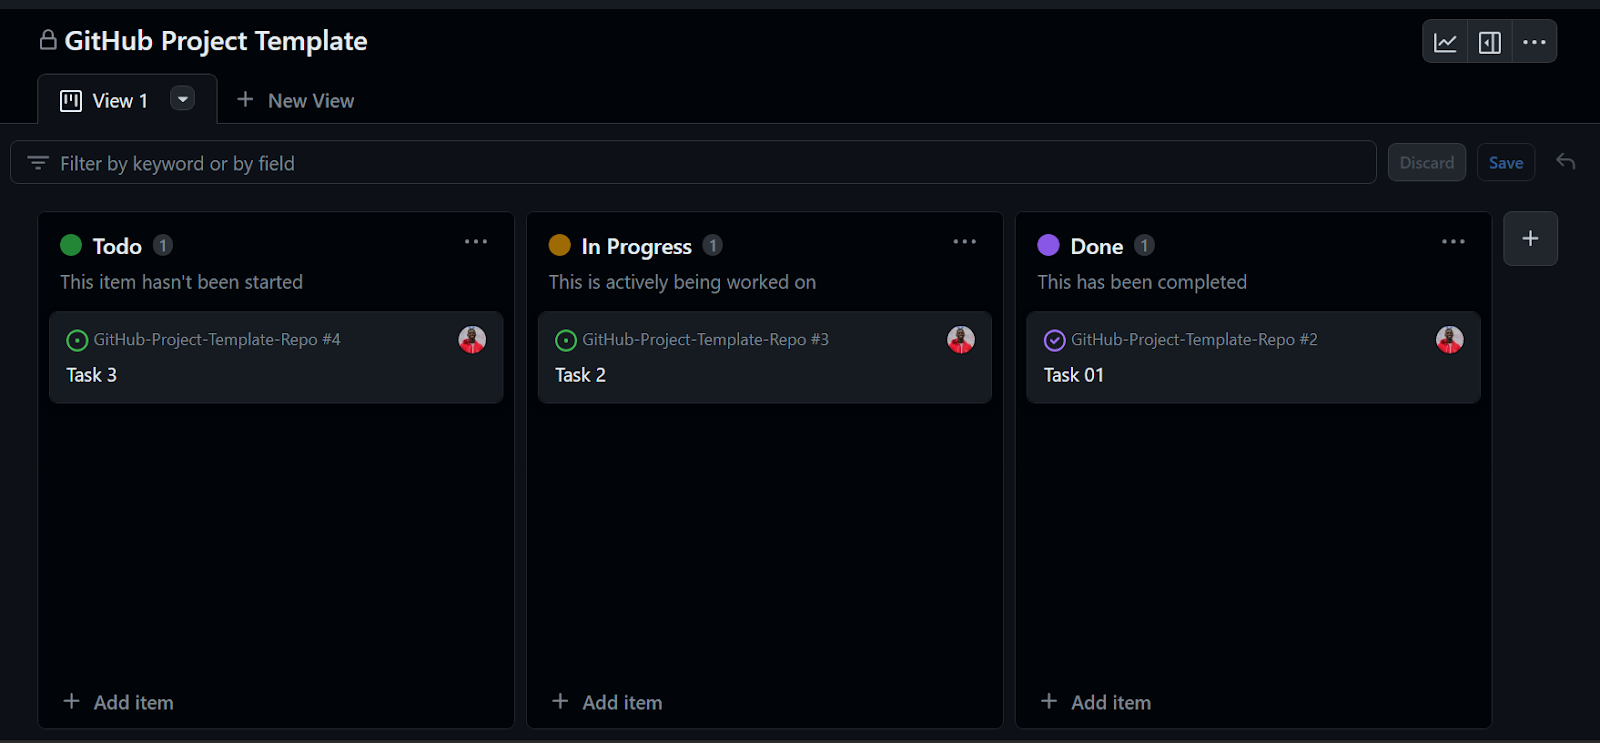1600x743 pixels.
Task: Open the Task 2 card title
Action: pos(580,375)
